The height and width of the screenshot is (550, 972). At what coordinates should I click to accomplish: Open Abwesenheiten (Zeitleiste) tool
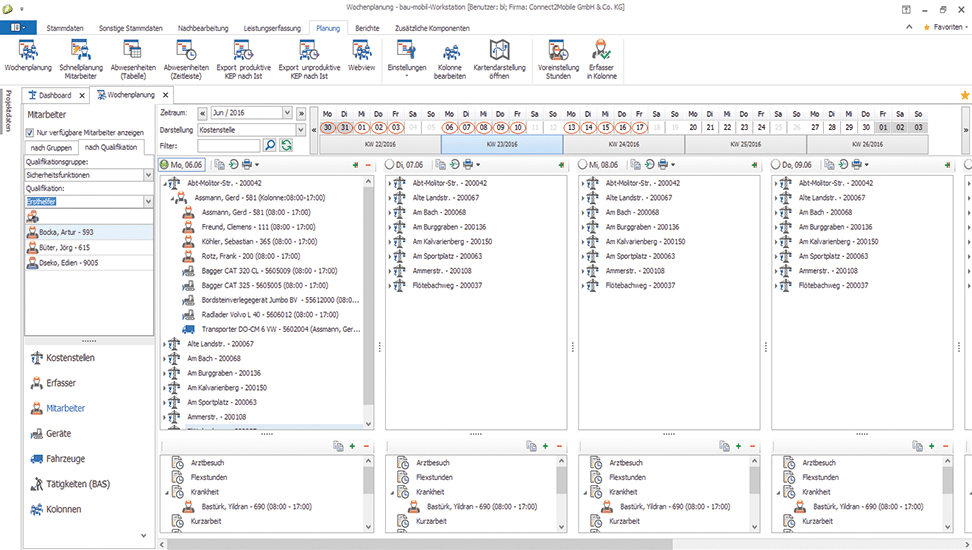185,50
